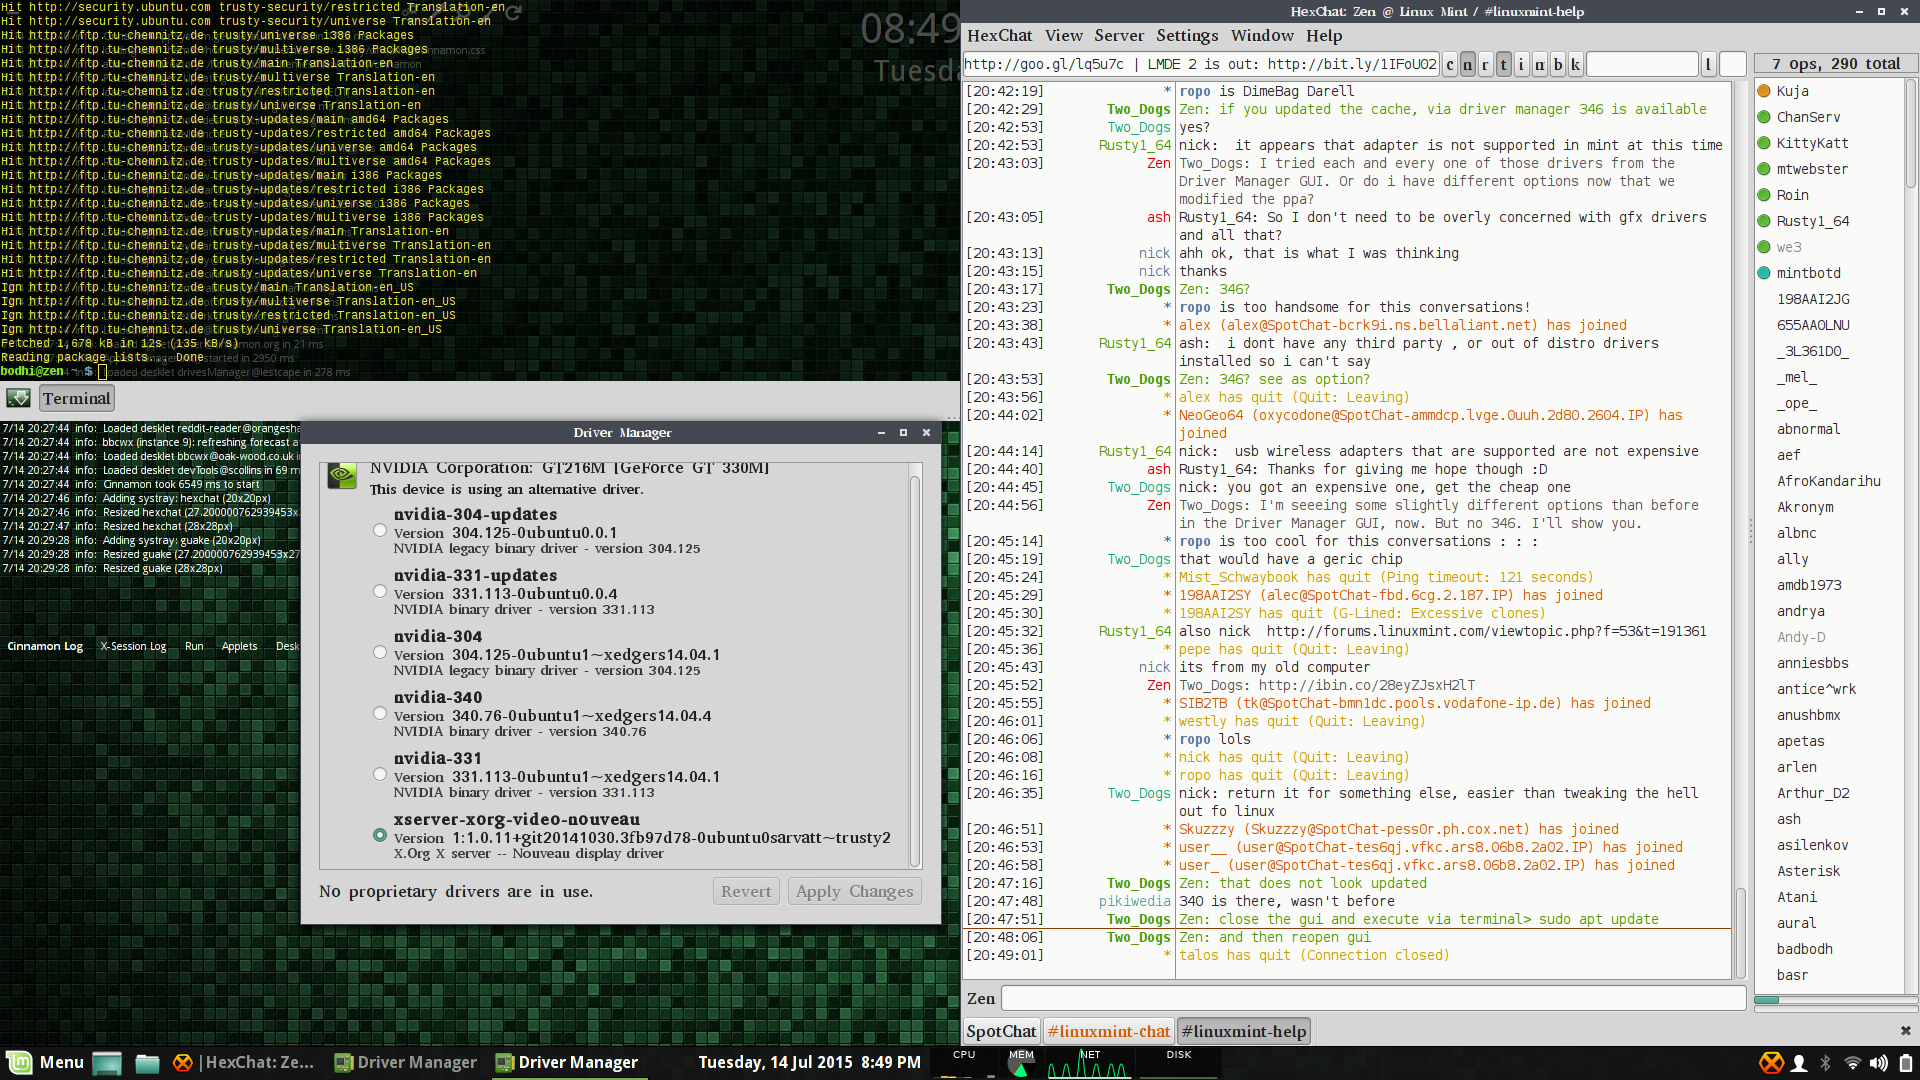Switch to the #linuxmint-help tab

1244,1031
